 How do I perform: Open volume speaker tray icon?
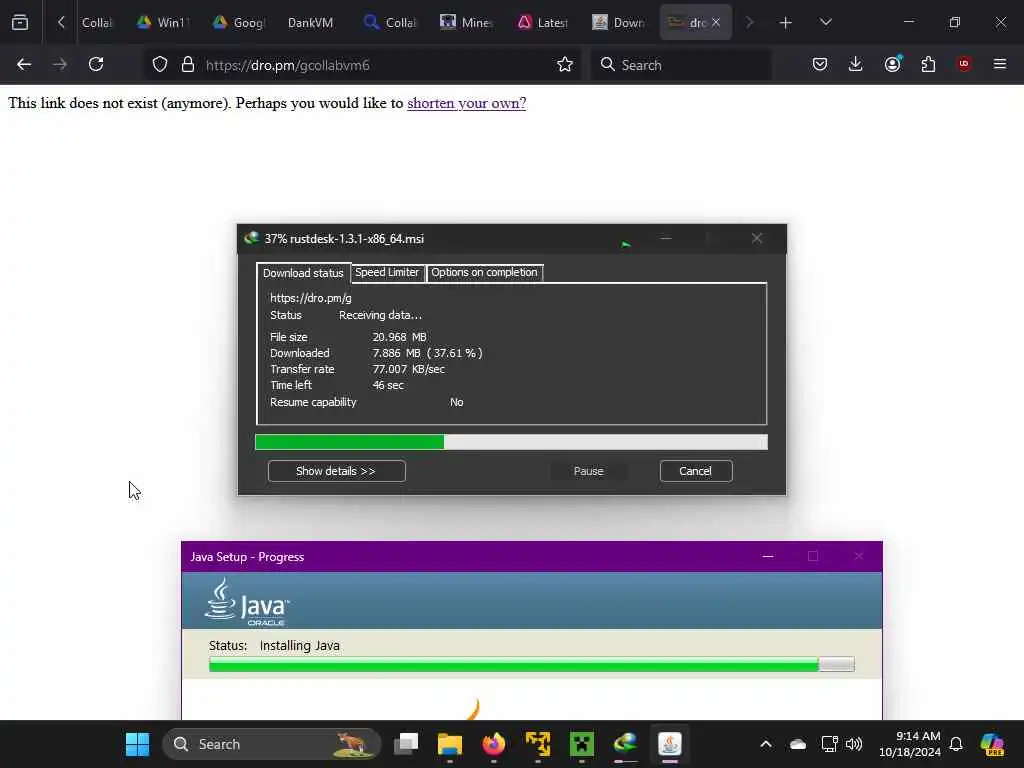854,744
